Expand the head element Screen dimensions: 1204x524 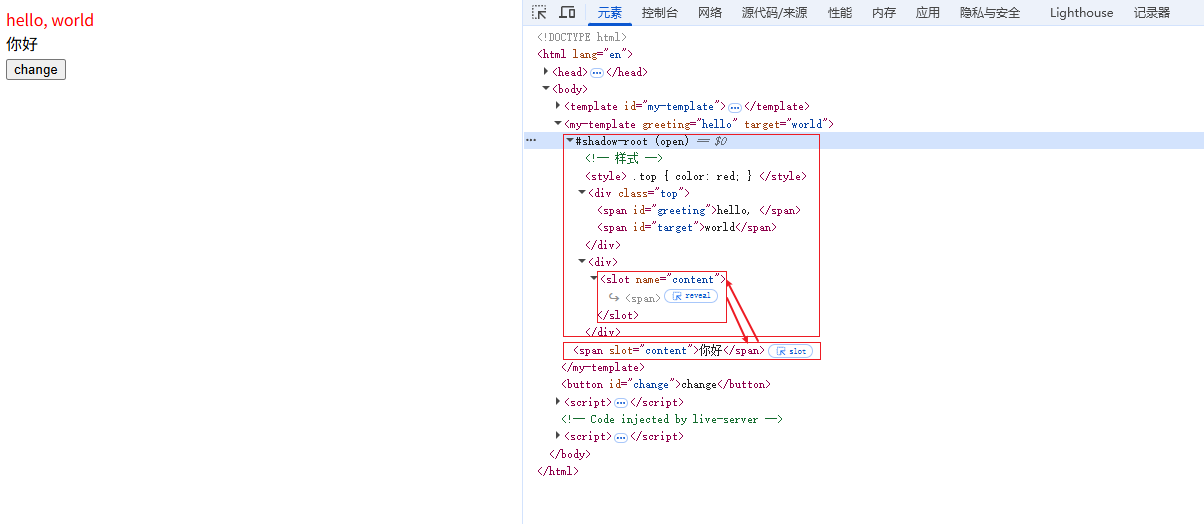tap(547, 71)
